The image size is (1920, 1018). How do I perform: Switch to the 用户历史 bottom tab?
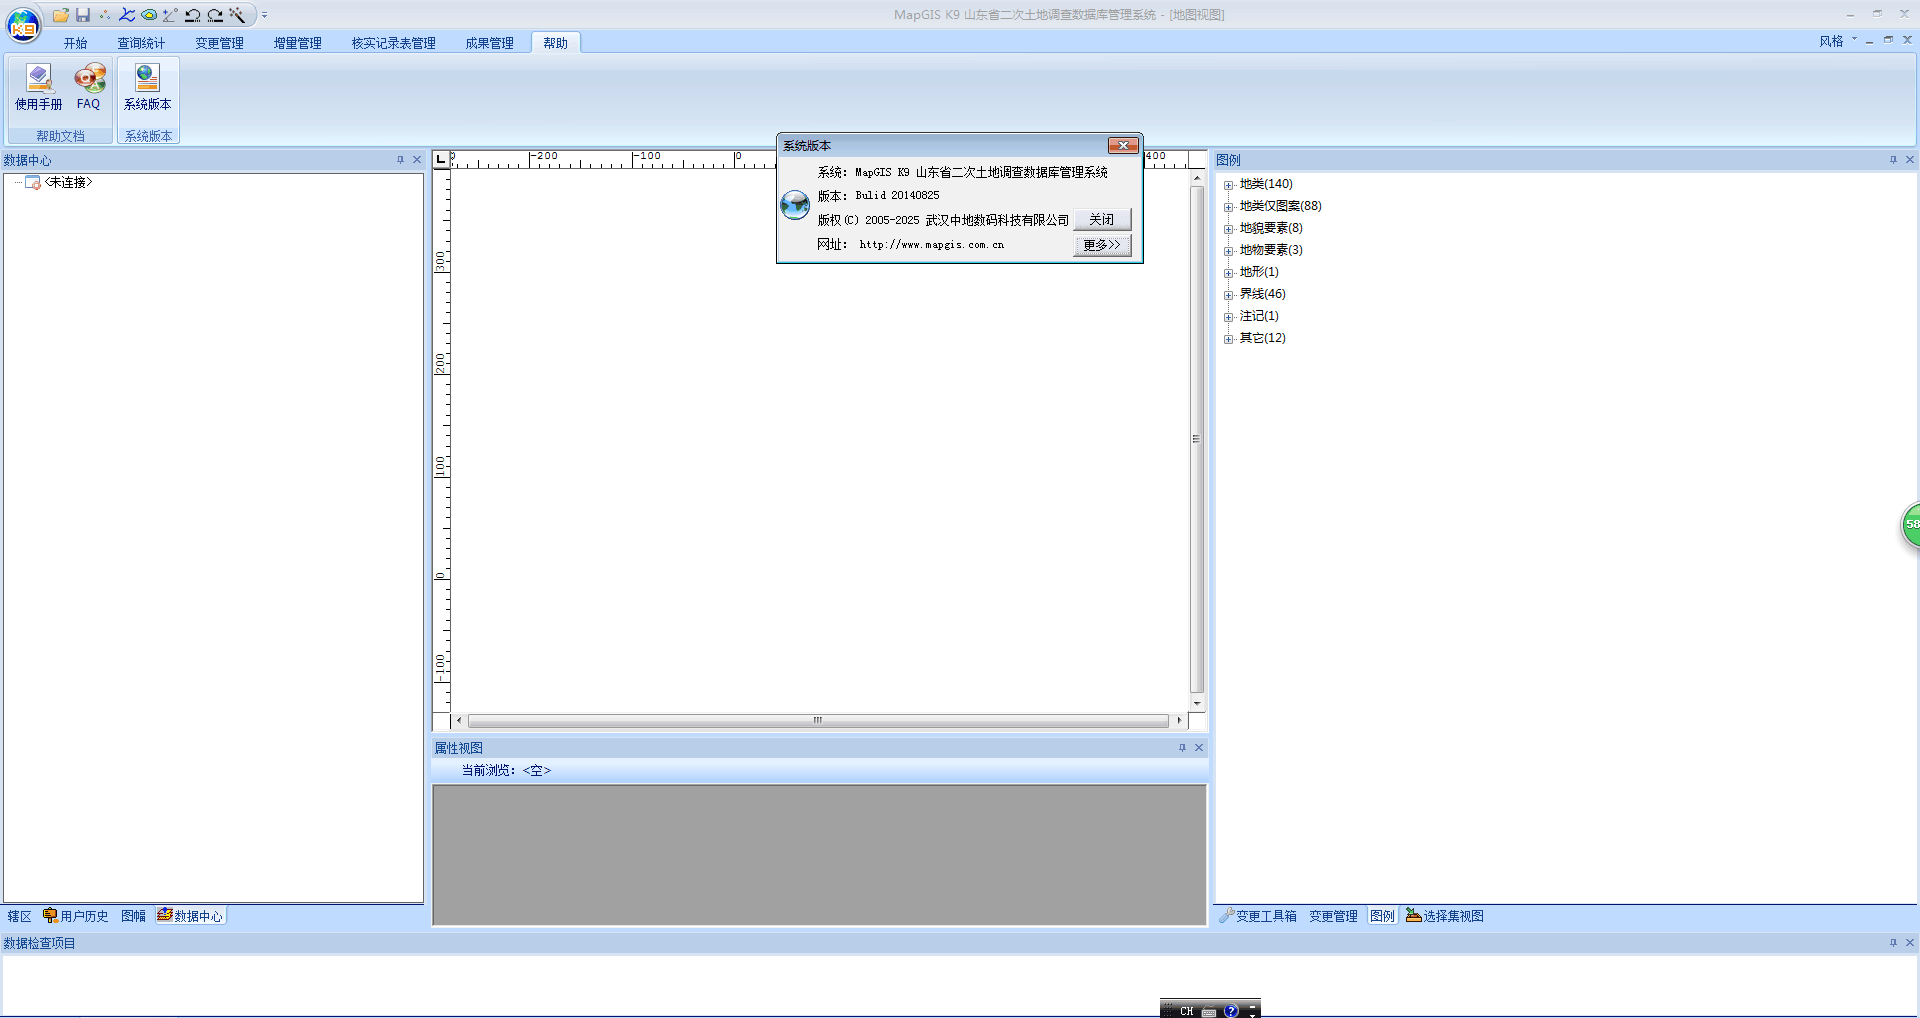(x=76, y=916)
